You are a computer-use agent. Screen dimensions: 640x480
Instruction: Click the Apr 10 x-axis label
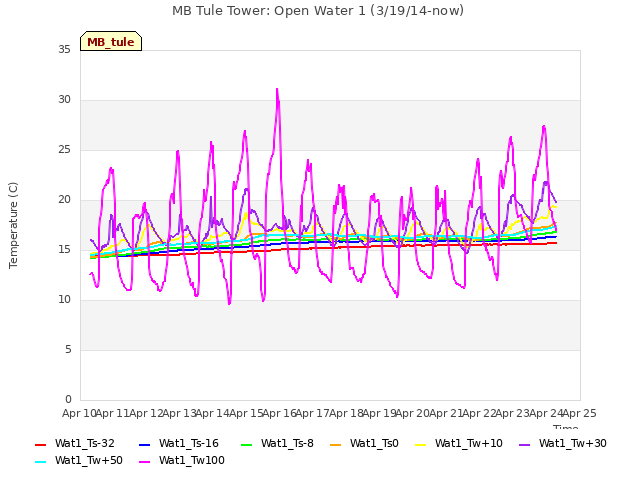(x=79, y=413)
